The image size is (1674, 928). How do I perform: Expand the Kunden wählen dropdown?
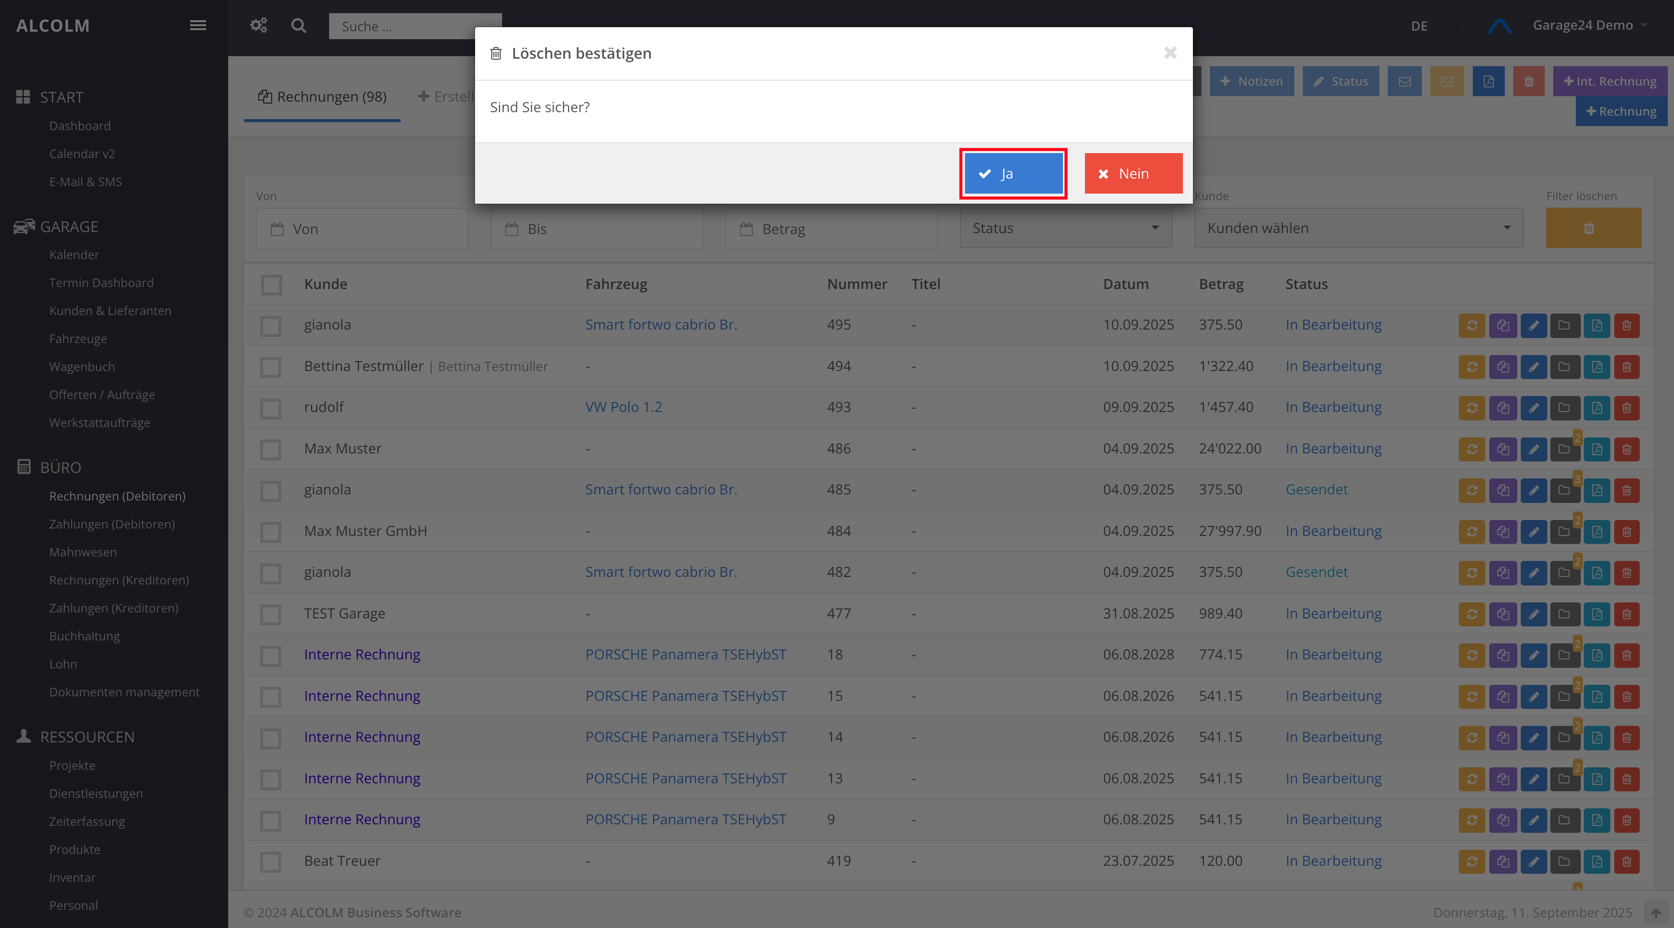1358,229
